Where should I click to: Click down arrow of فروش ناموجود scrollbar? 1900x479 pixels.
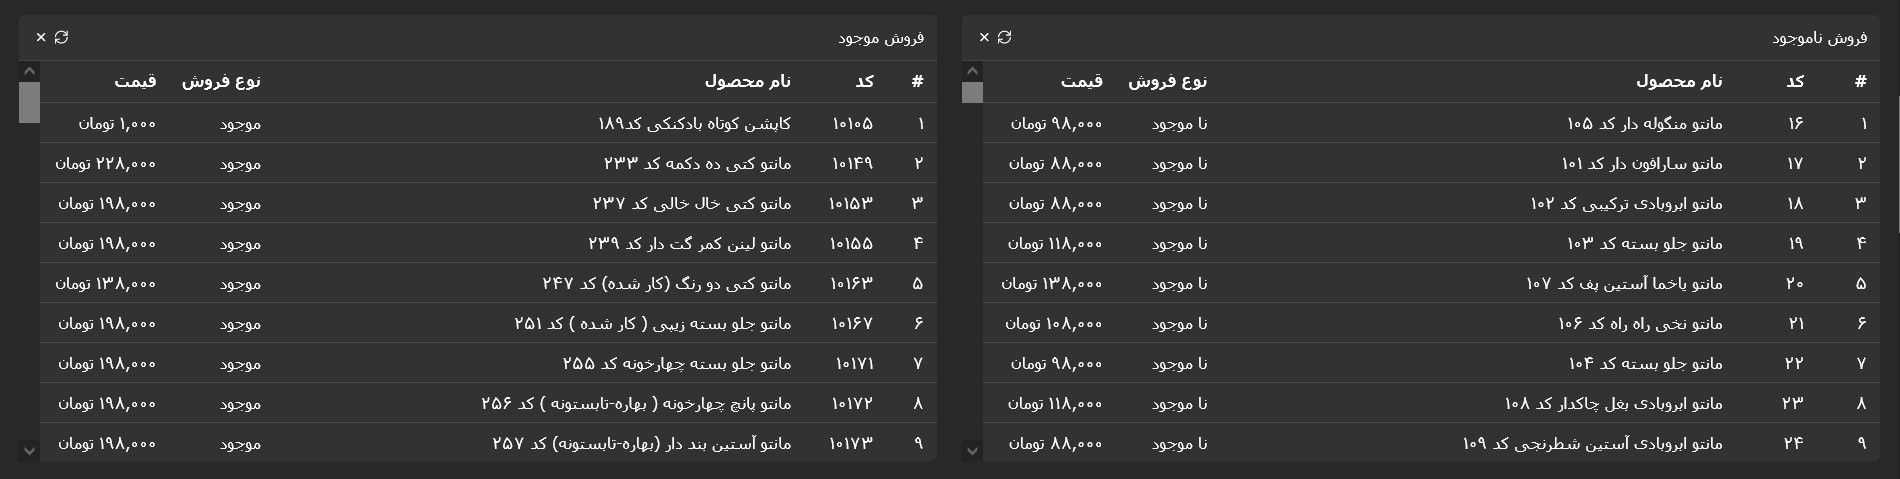972,451
